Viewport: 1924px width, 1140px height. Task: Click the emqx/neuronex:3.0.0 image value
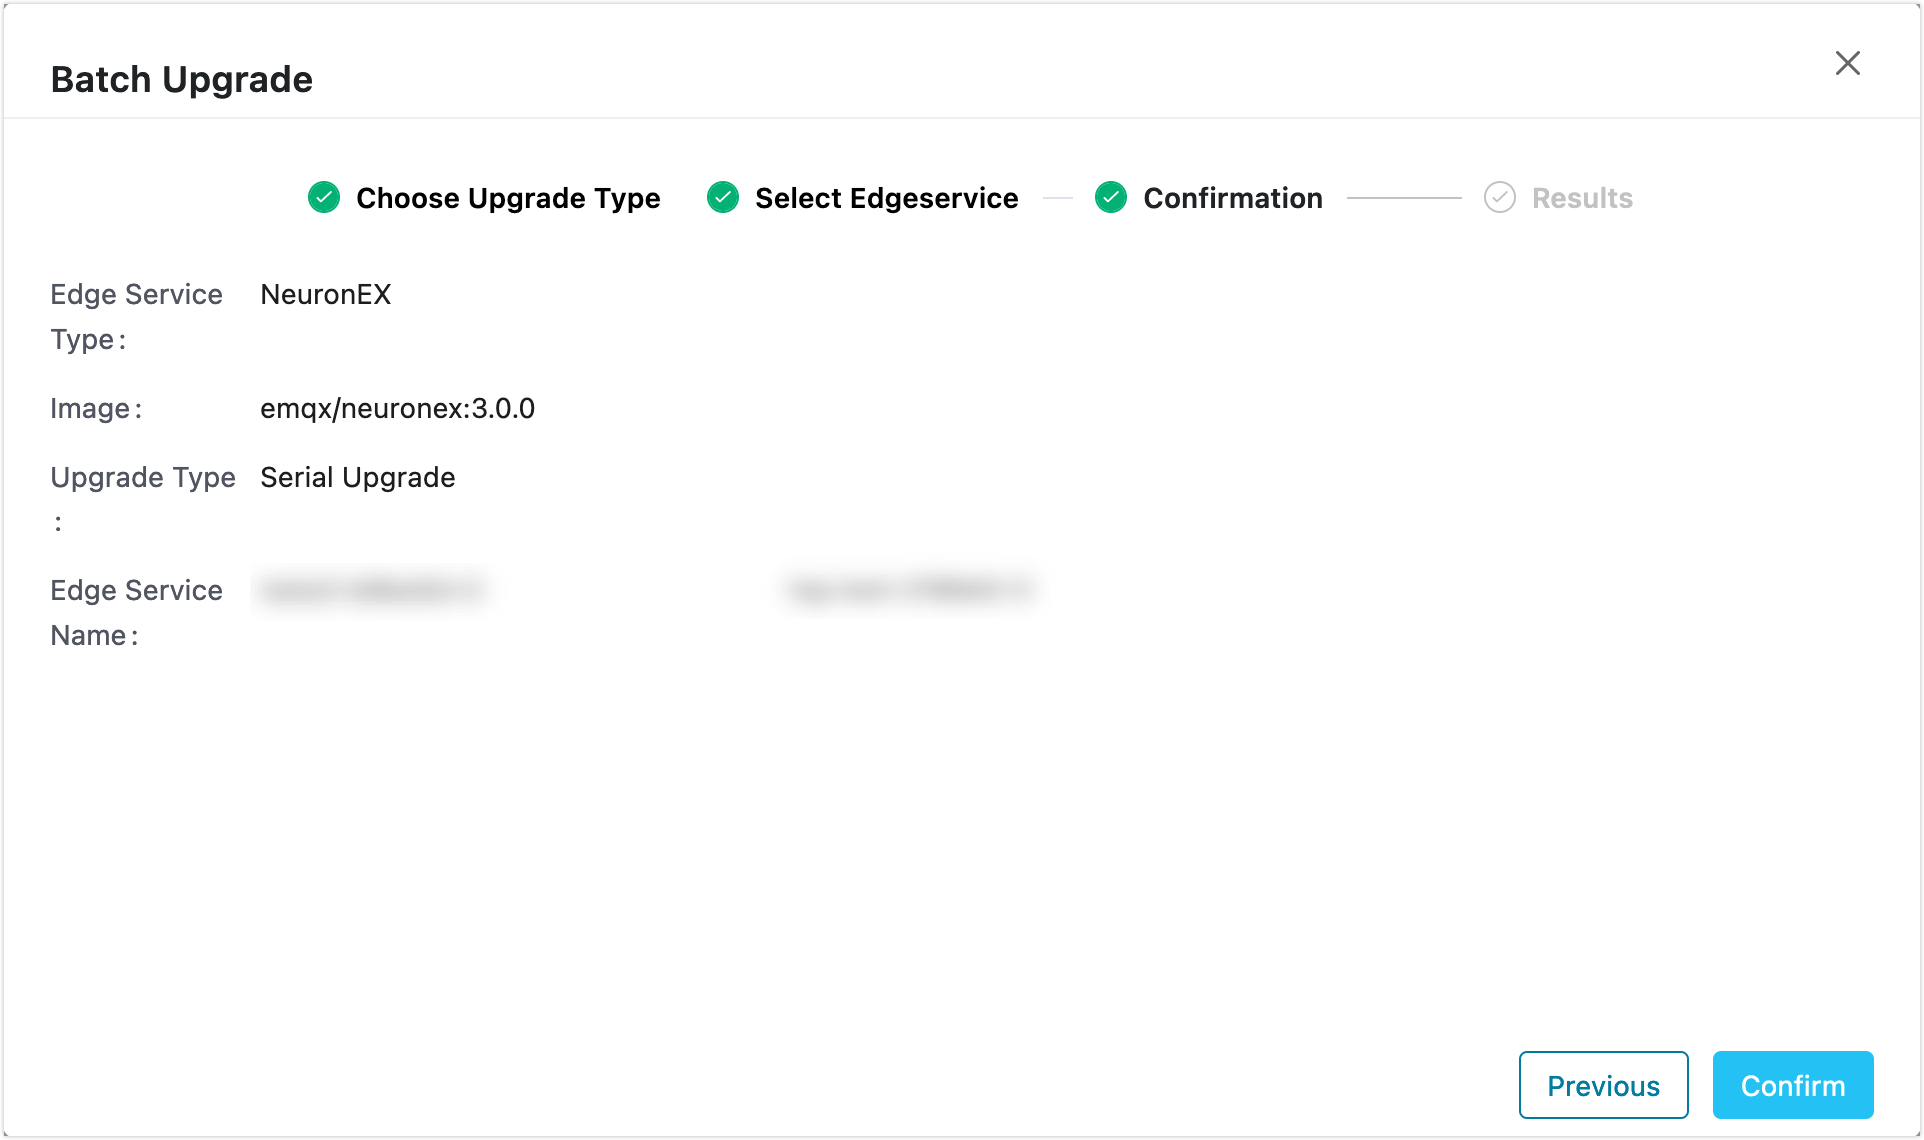[x=397, y=408]
